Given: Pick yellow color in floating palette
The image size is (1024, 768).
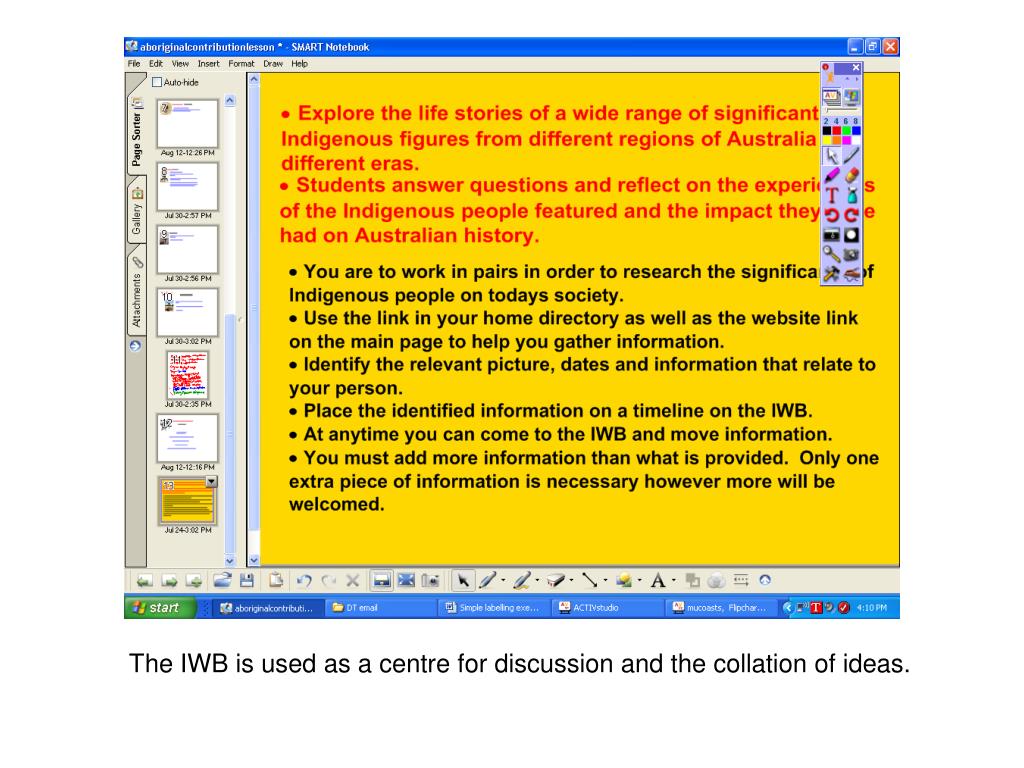Looking at the screenshot, I should pyautogui.click(x=826, y=140).
